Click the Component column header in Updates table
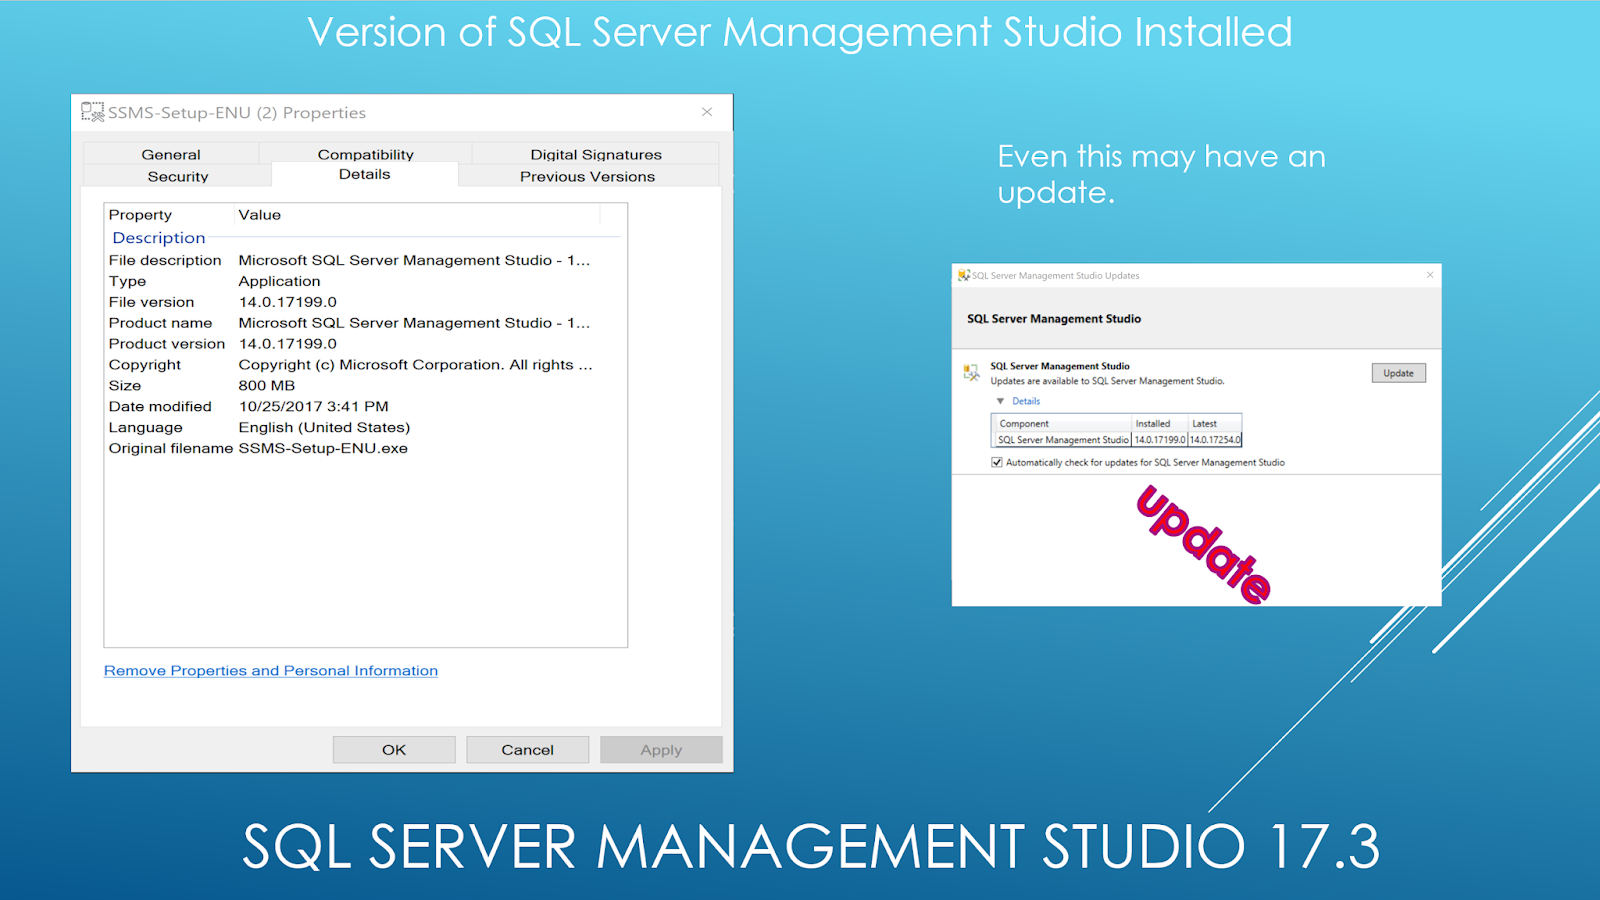Image resolution: width=1600 pixels, height=900 pixels. coord(1061,424)
